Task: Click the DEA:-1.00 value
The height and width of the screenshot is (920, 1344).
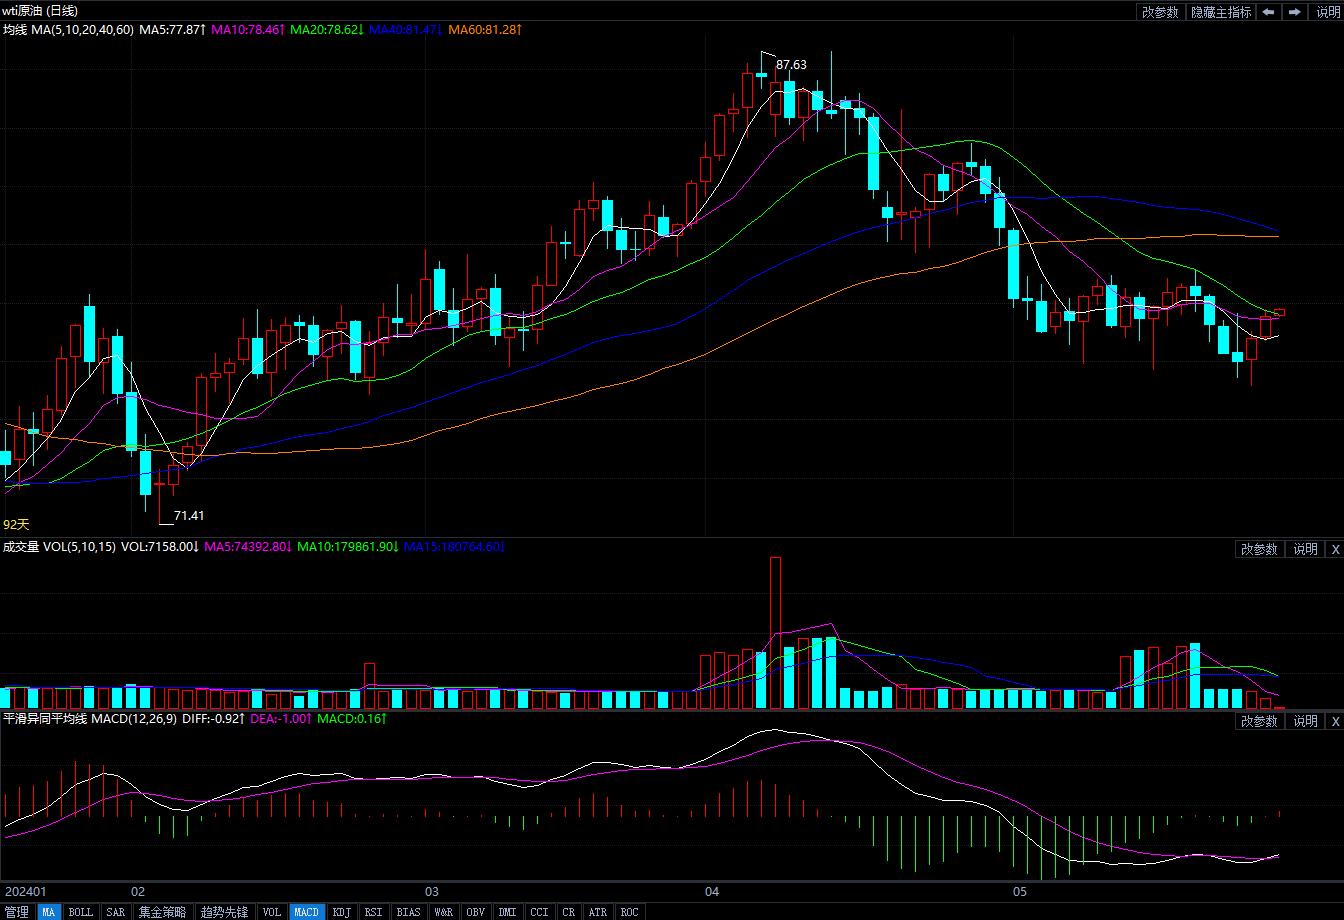Action: [x=281, y=719]
